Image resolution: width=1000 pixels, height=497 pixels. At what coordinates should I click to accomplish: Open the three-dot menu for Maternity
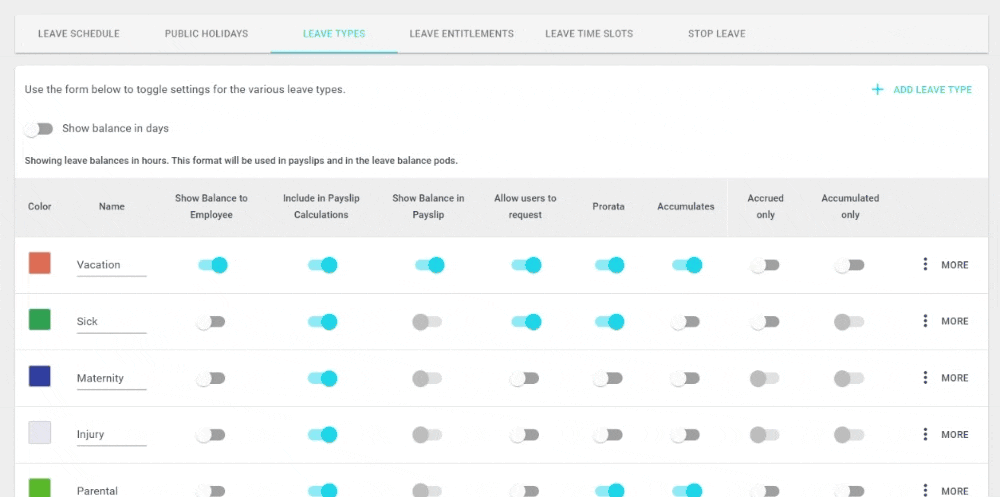925,378
